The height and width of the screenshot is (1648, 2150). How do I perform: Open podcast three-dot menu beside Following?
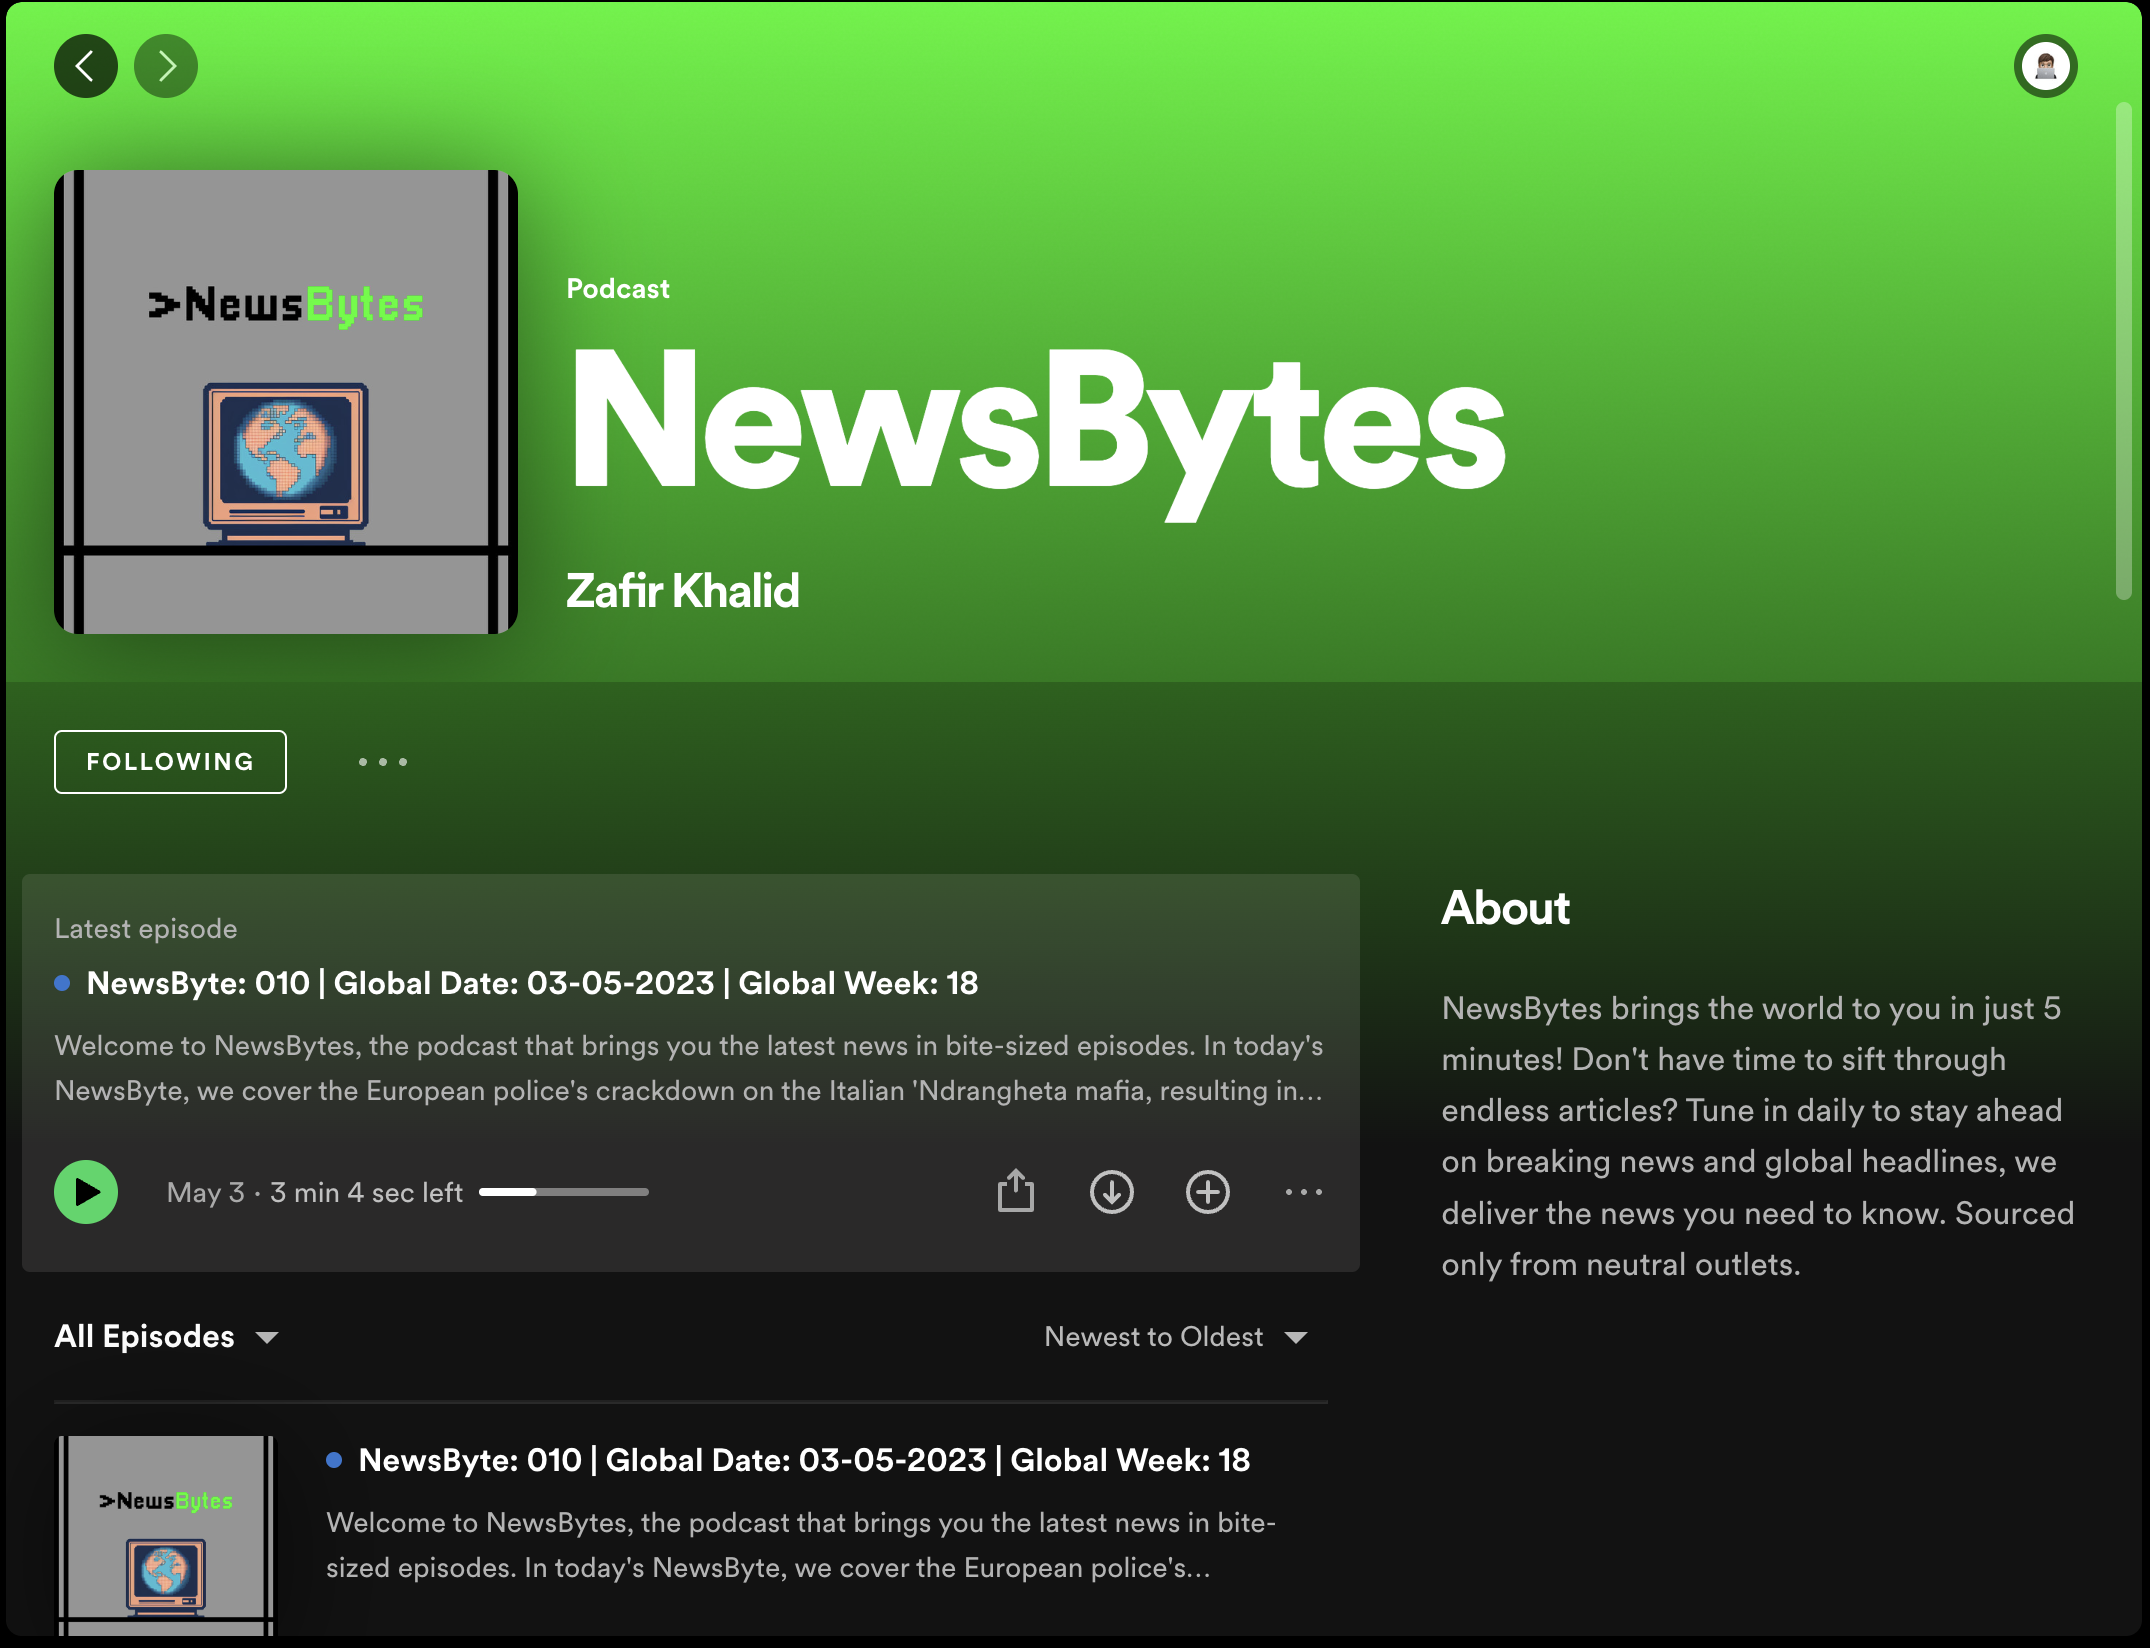(383, 762)
